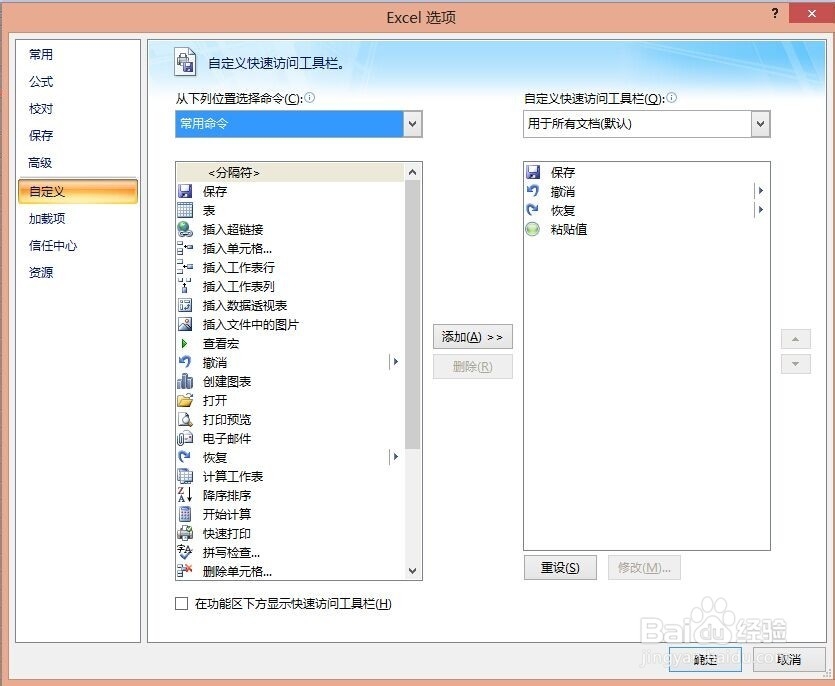This screenshot has width=835, height=686.
Task: Click the move up arrow button
Action: tap(796, 339)
